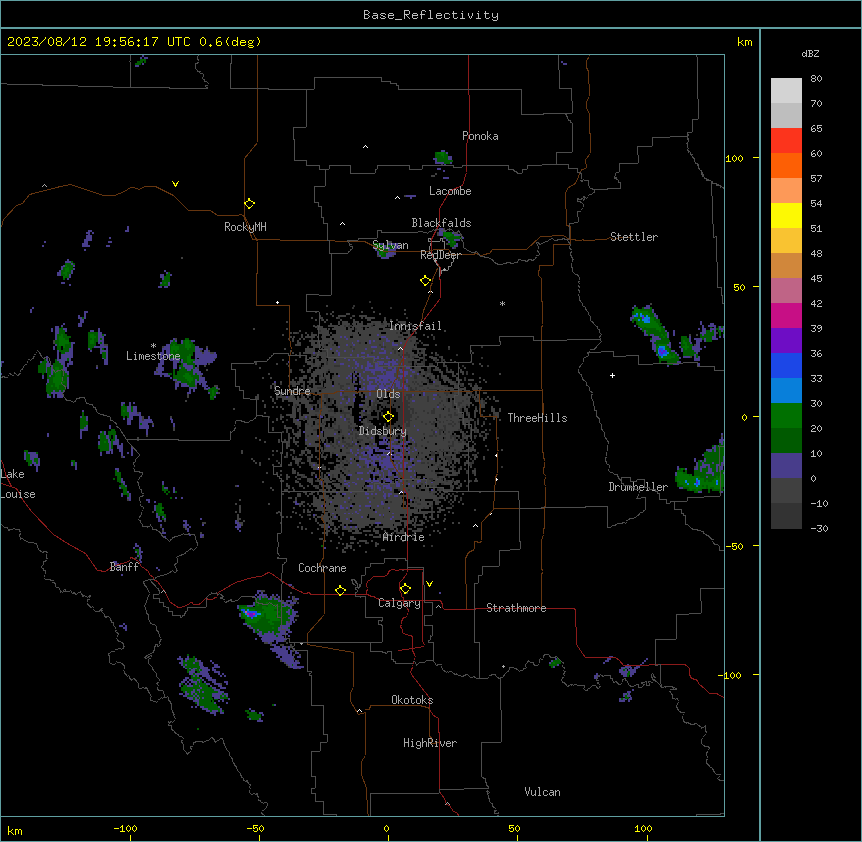
Task: Click the Sundre label
Action: coord(292,391)
